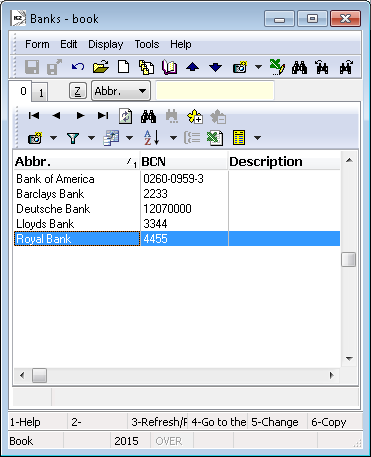Click the green Excel pencil icon
The width and height of the screenshot is (371, 457).
[277, 67]
